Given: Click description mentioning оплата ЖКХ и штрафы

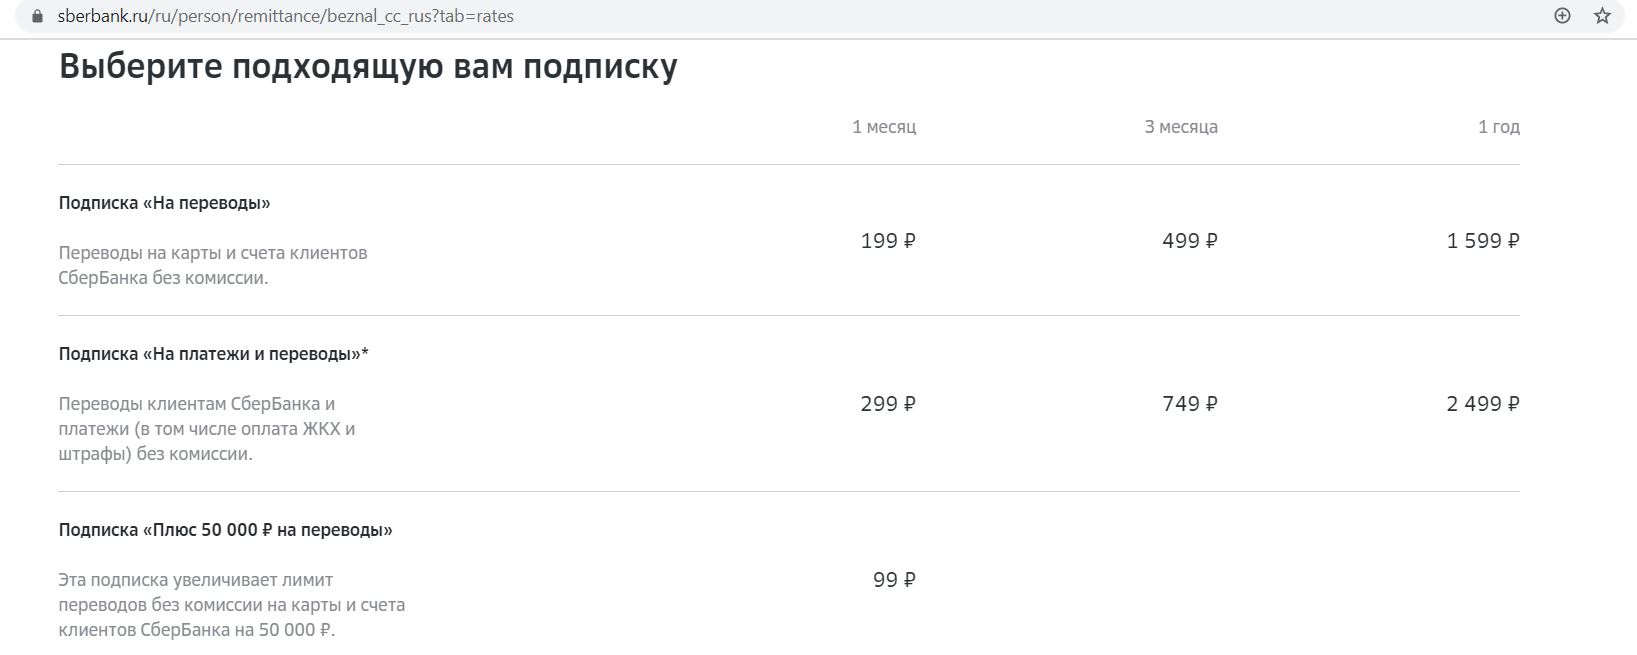Looking at the screenshot, I should [207, 429].
